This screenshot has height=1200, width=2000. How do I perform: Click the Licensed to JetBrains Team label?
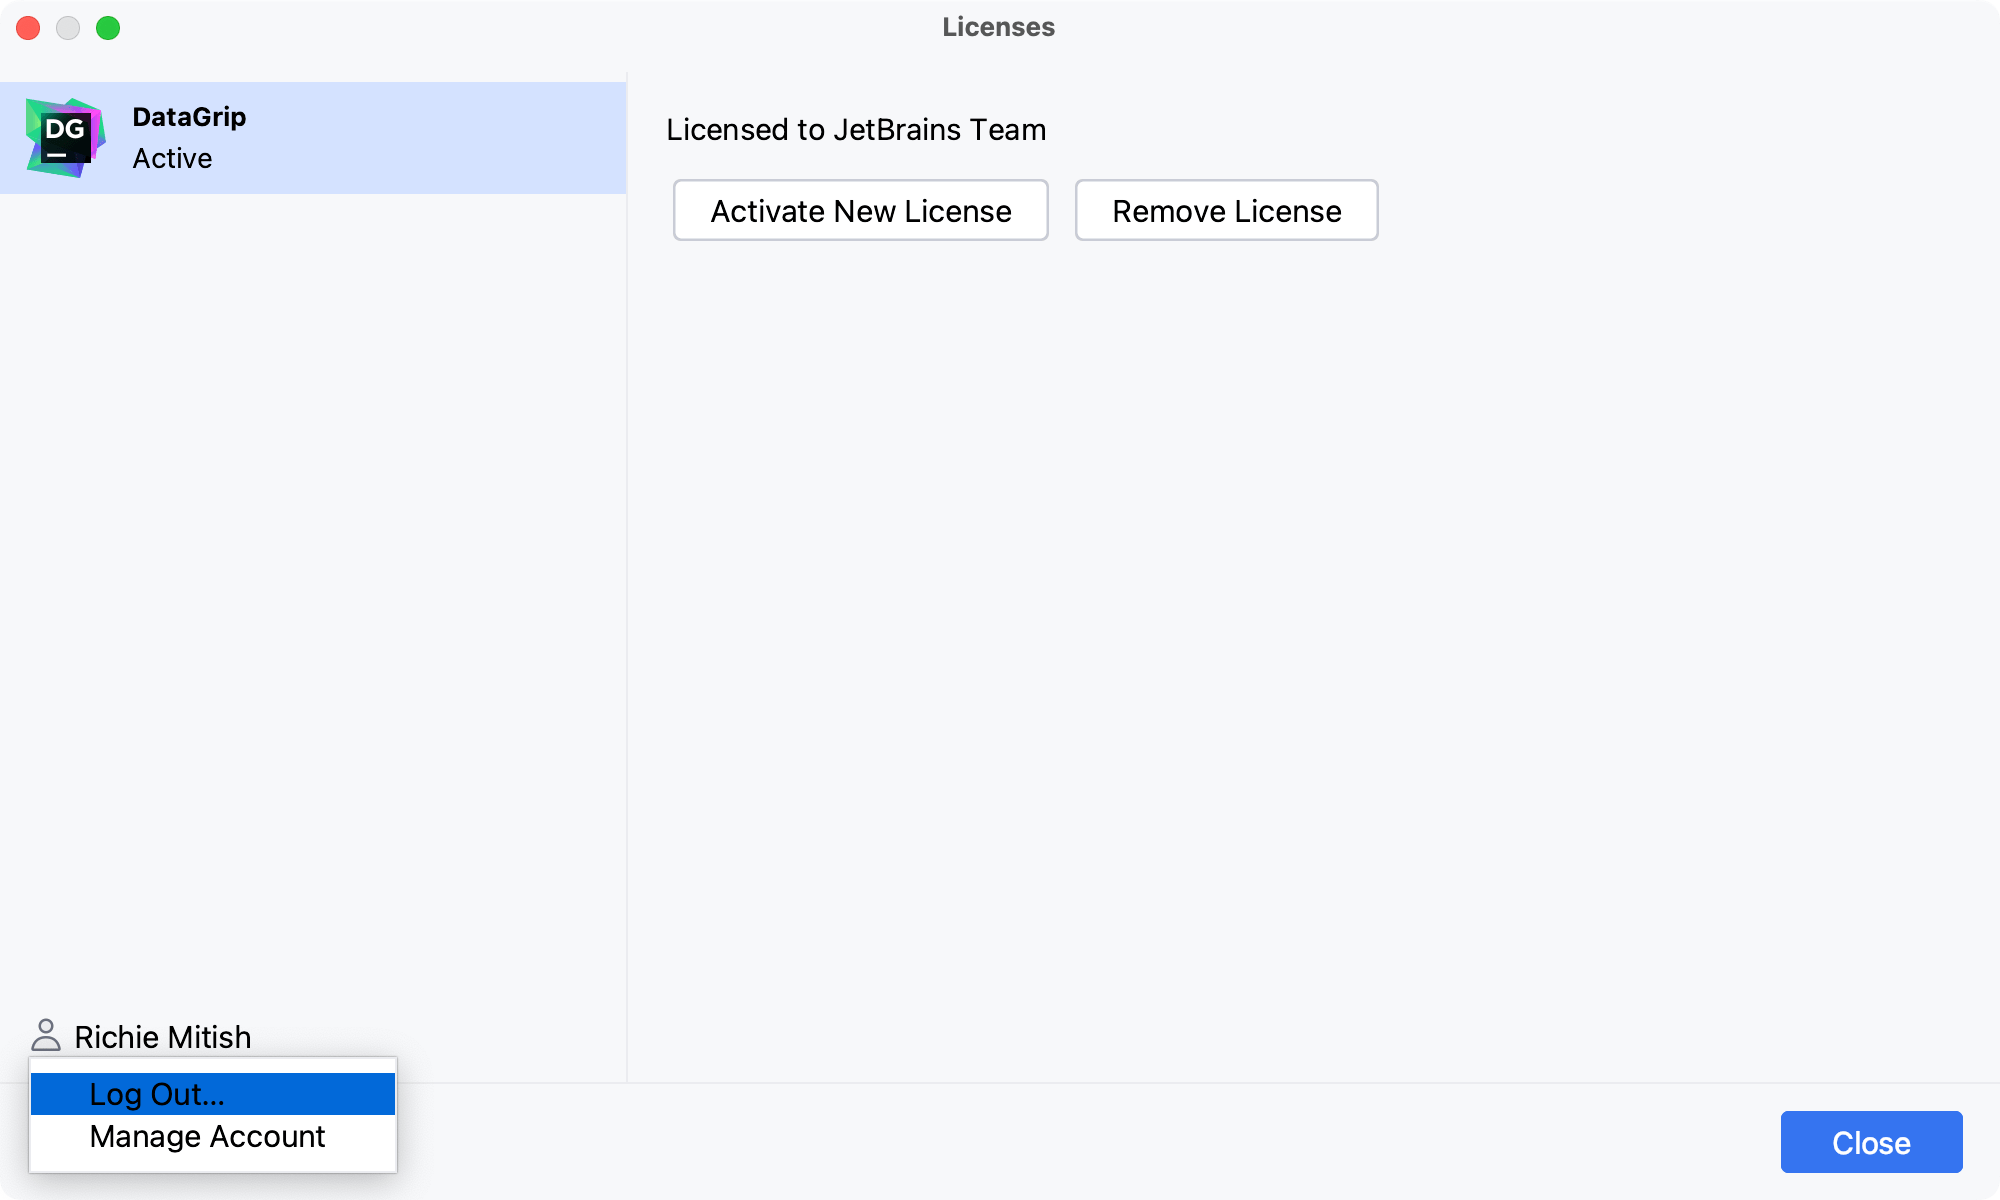point(856,130)
